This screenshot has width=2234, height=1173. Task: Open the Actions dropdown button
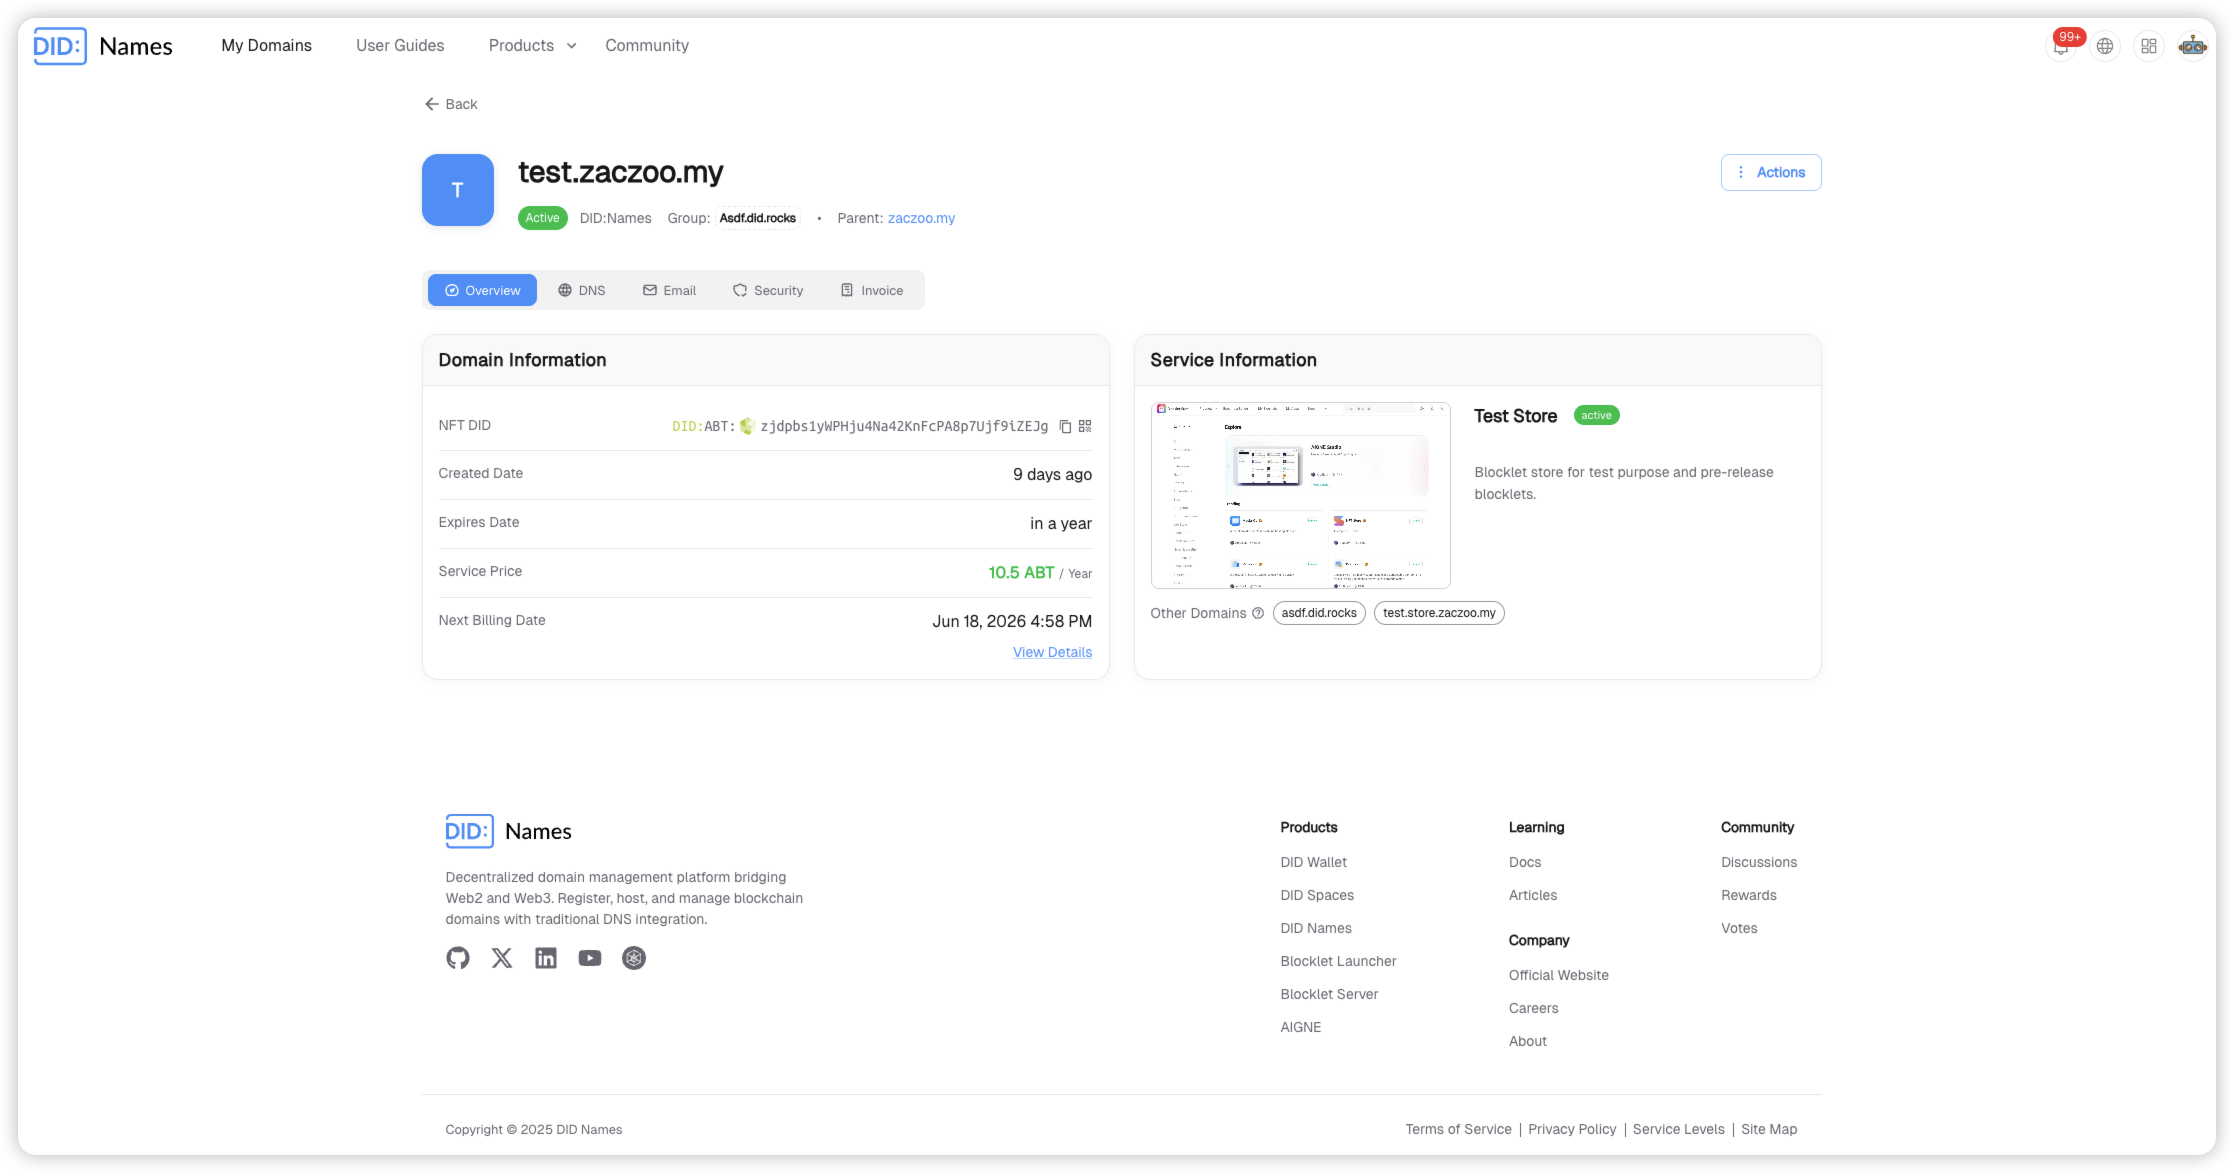1770,172
